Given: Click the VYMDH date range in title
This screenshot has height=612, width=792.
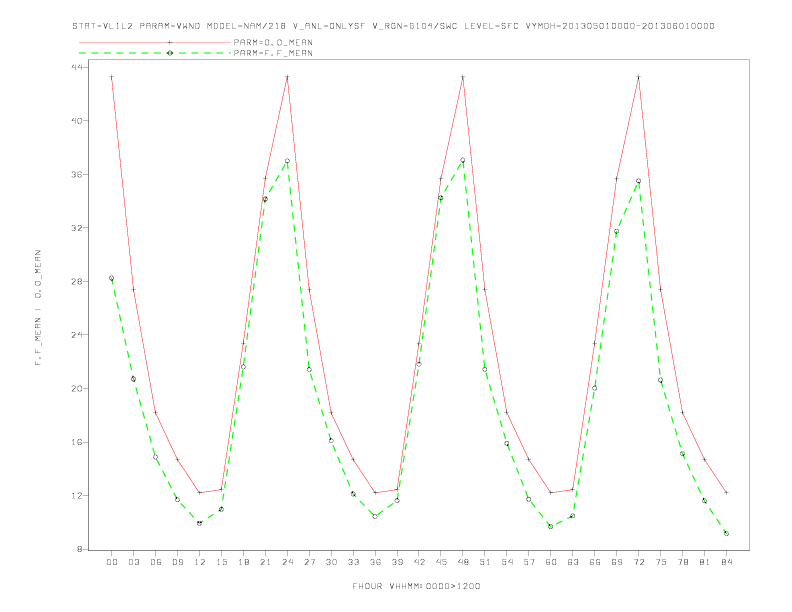Looking at the screenshot, I should click(620, 26).
